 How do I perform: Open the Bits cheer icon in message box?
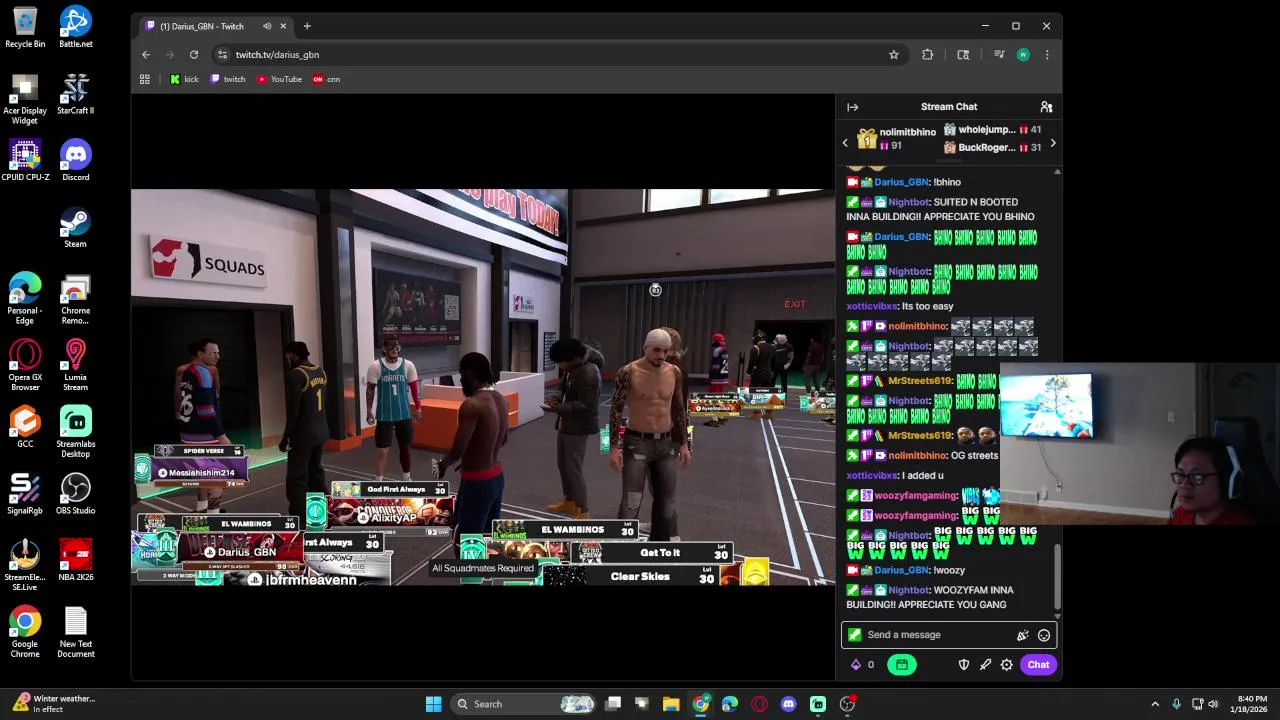point(1022,635)
